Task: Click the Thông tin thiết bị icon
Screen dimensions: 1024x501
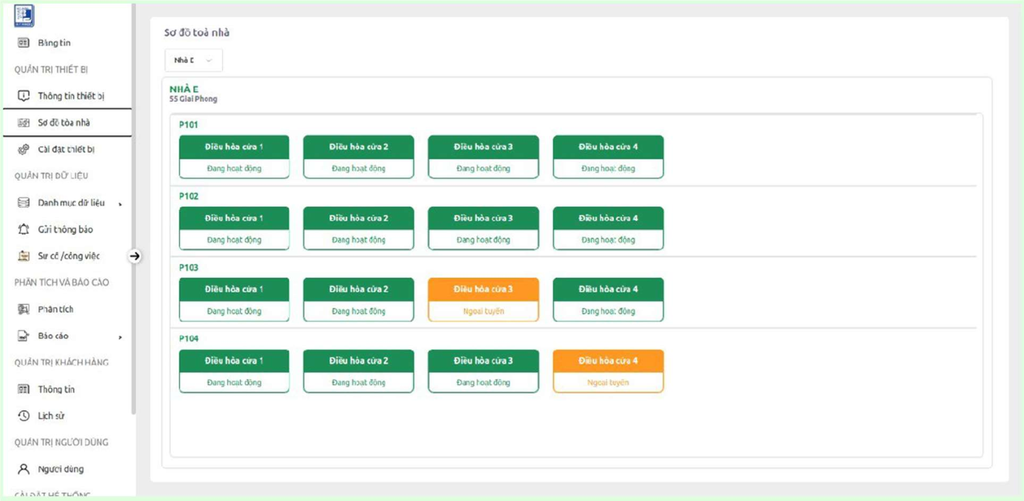Action: coord(24,96)
